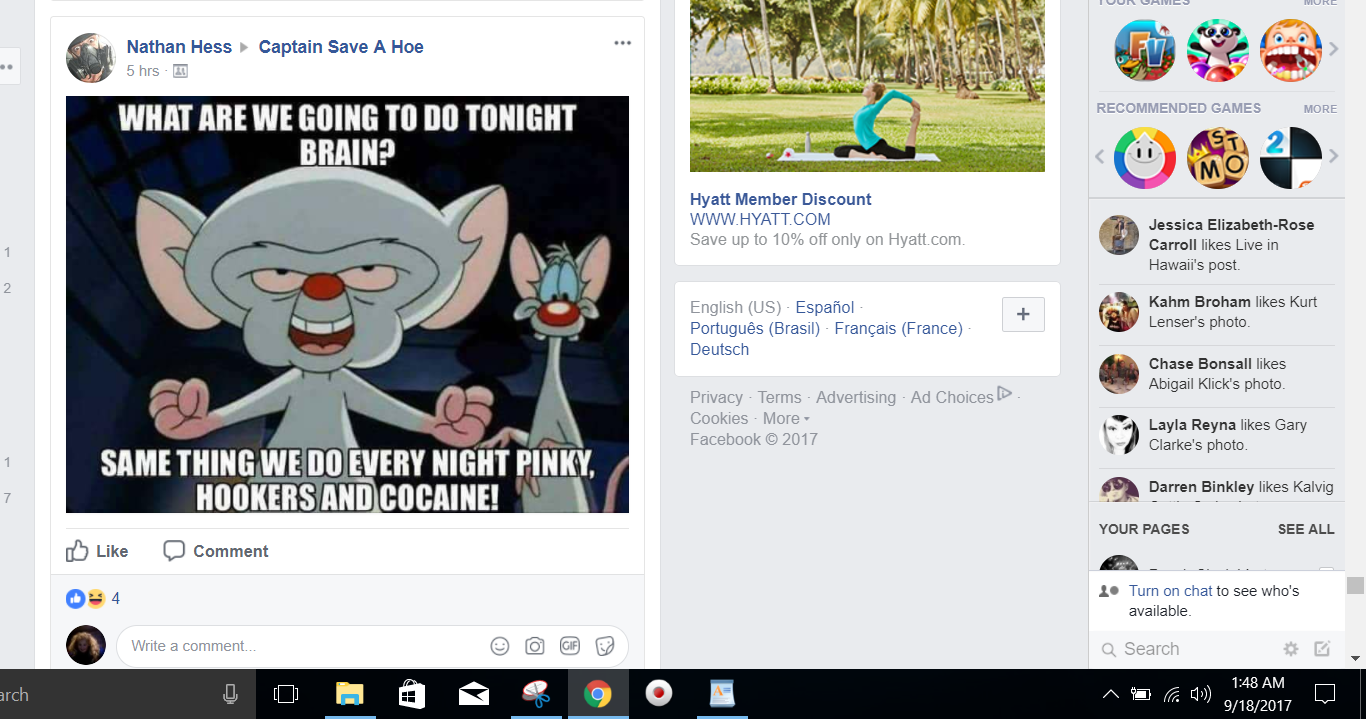The image size is (1366, 719).
Task: Open Snipping Tool from the taskbar
Action: (536, 694)
